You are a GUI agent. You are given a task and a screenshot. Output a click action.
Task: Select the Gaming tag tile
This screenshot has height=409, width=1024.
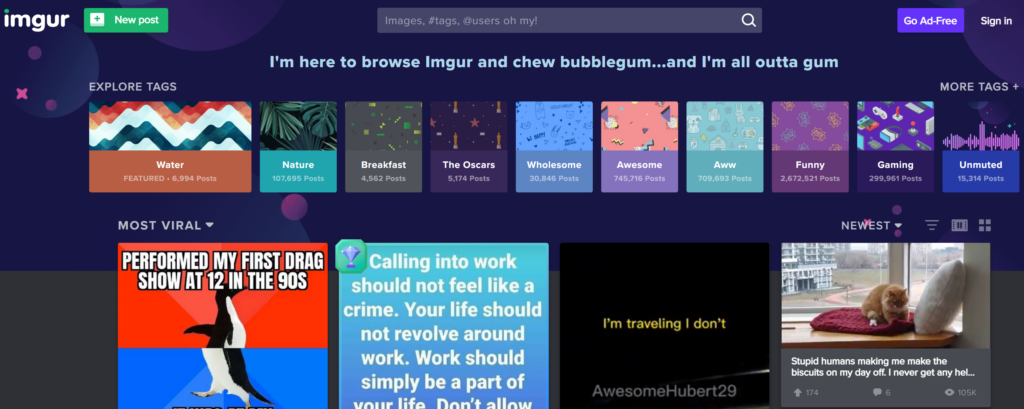895,146
